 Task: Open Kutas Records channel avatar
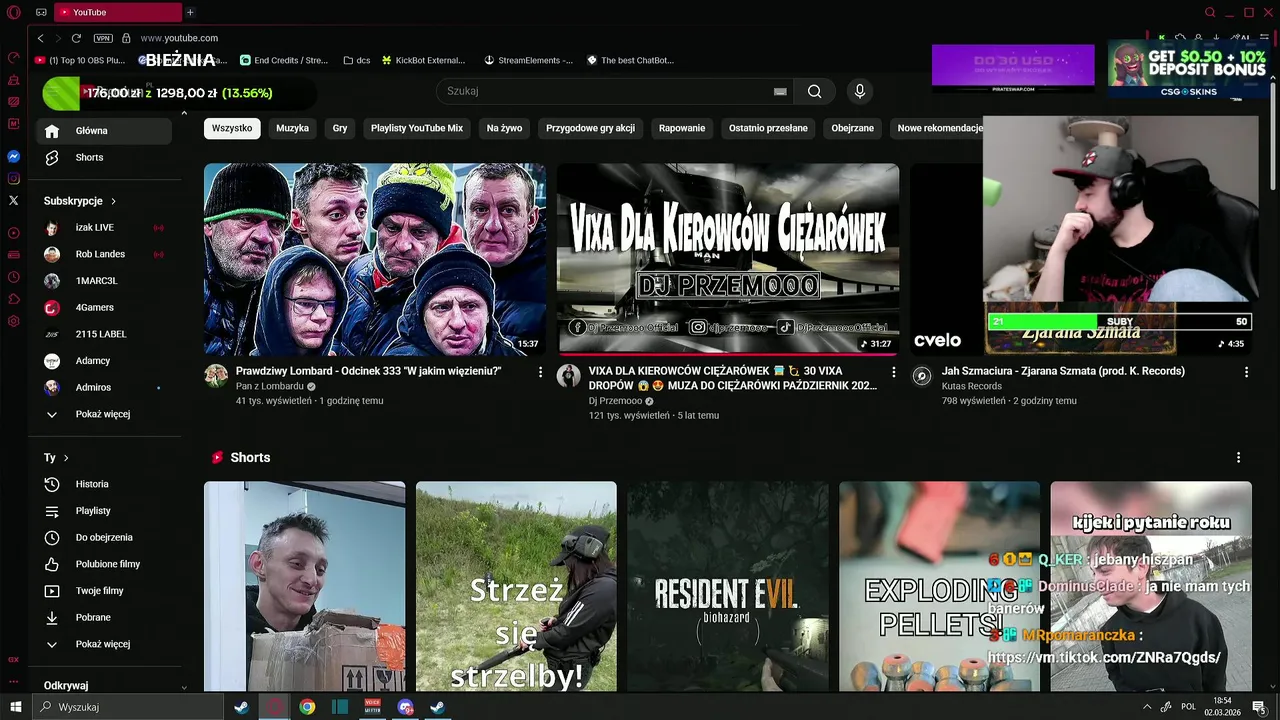point(922,376)
